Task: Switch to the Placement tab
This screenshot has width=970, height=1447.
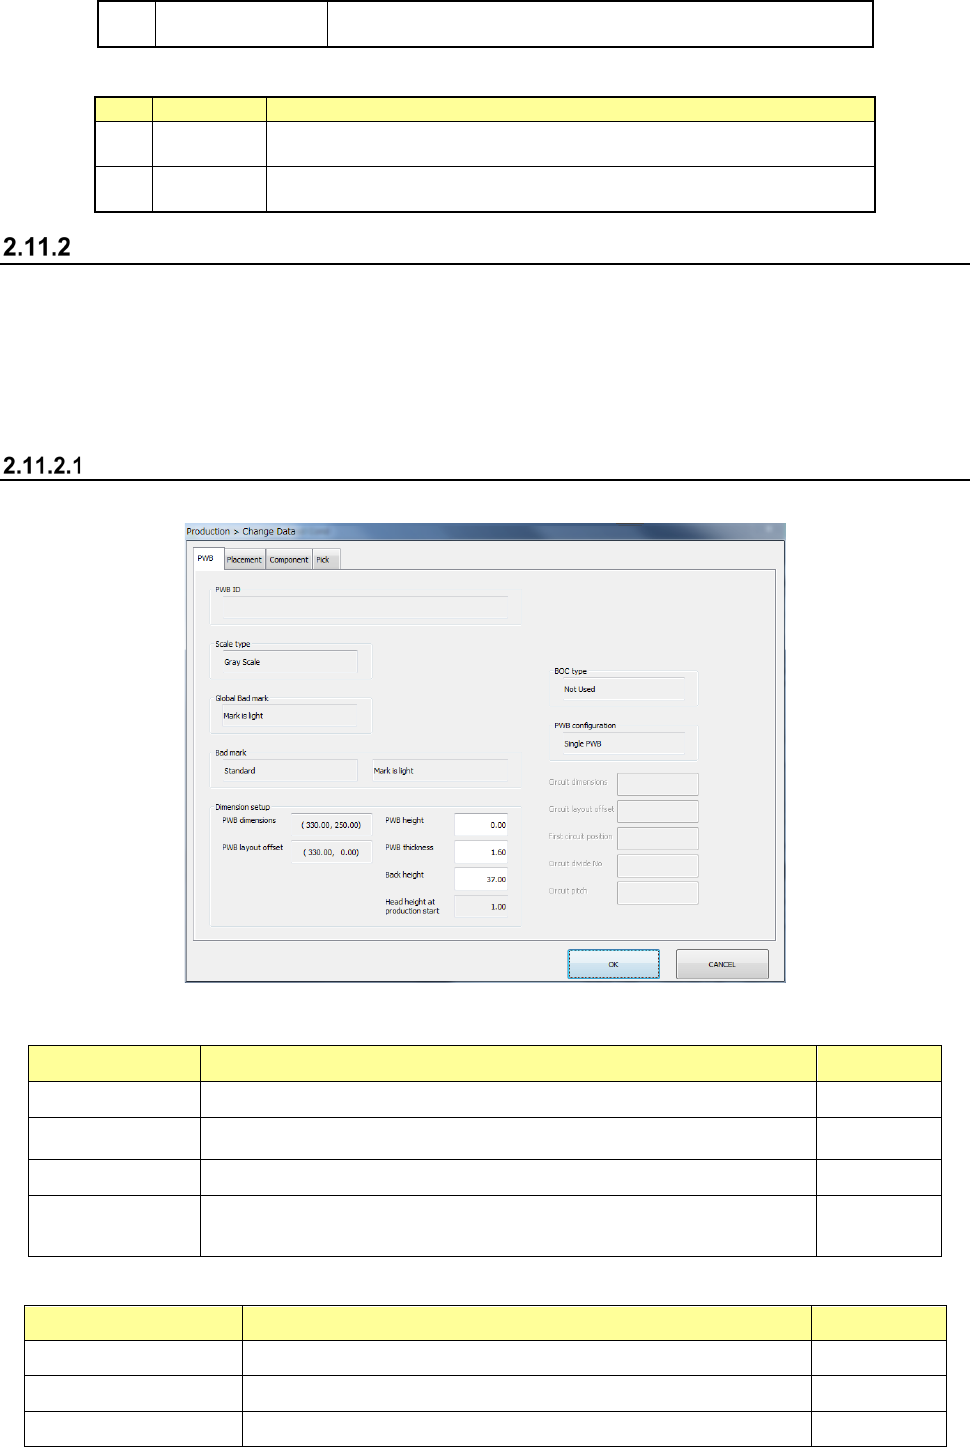Action: pos(244,560)
